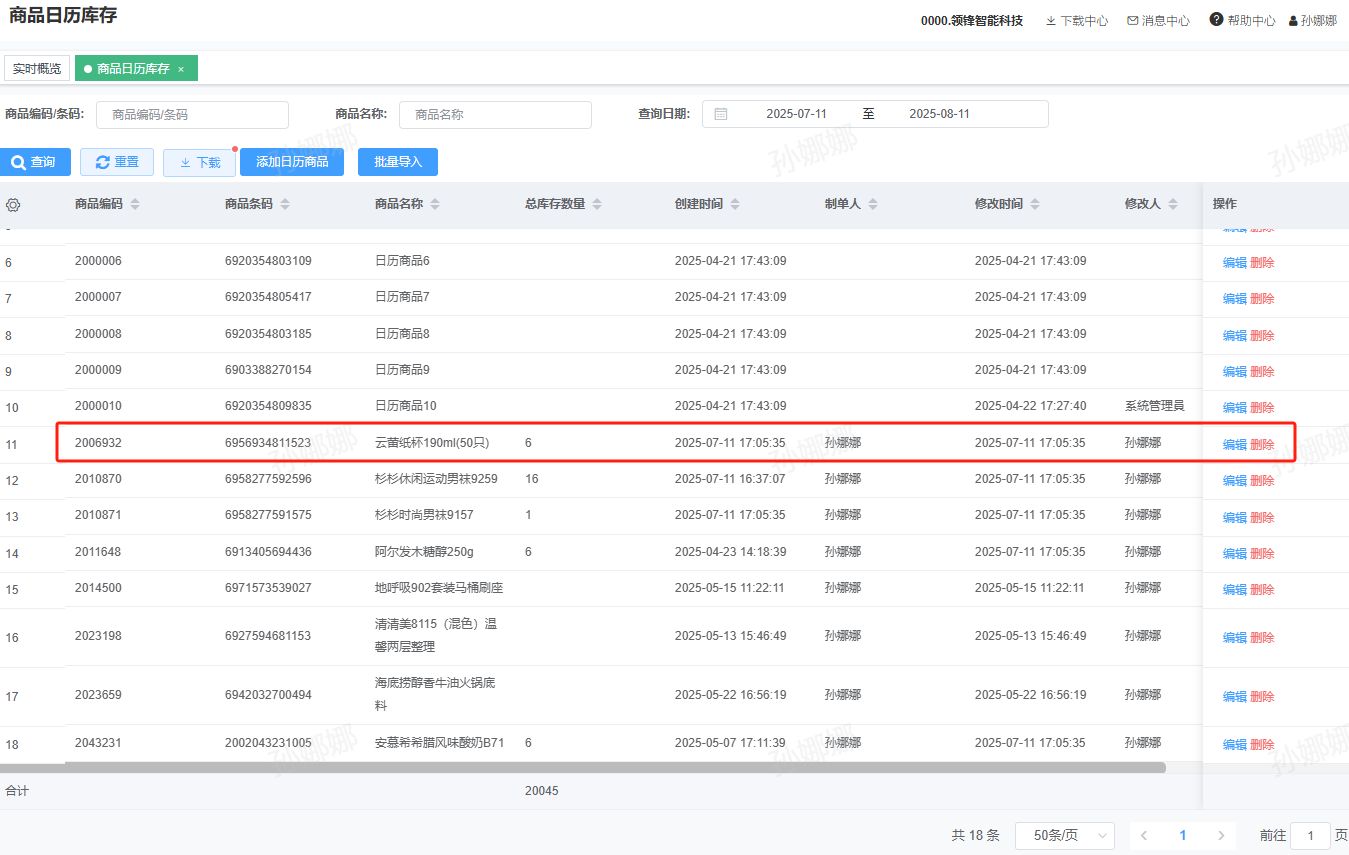Open the 下载中心 download center
The height and width of the screenshot is (855, 1349).
tap(1076, 21)
